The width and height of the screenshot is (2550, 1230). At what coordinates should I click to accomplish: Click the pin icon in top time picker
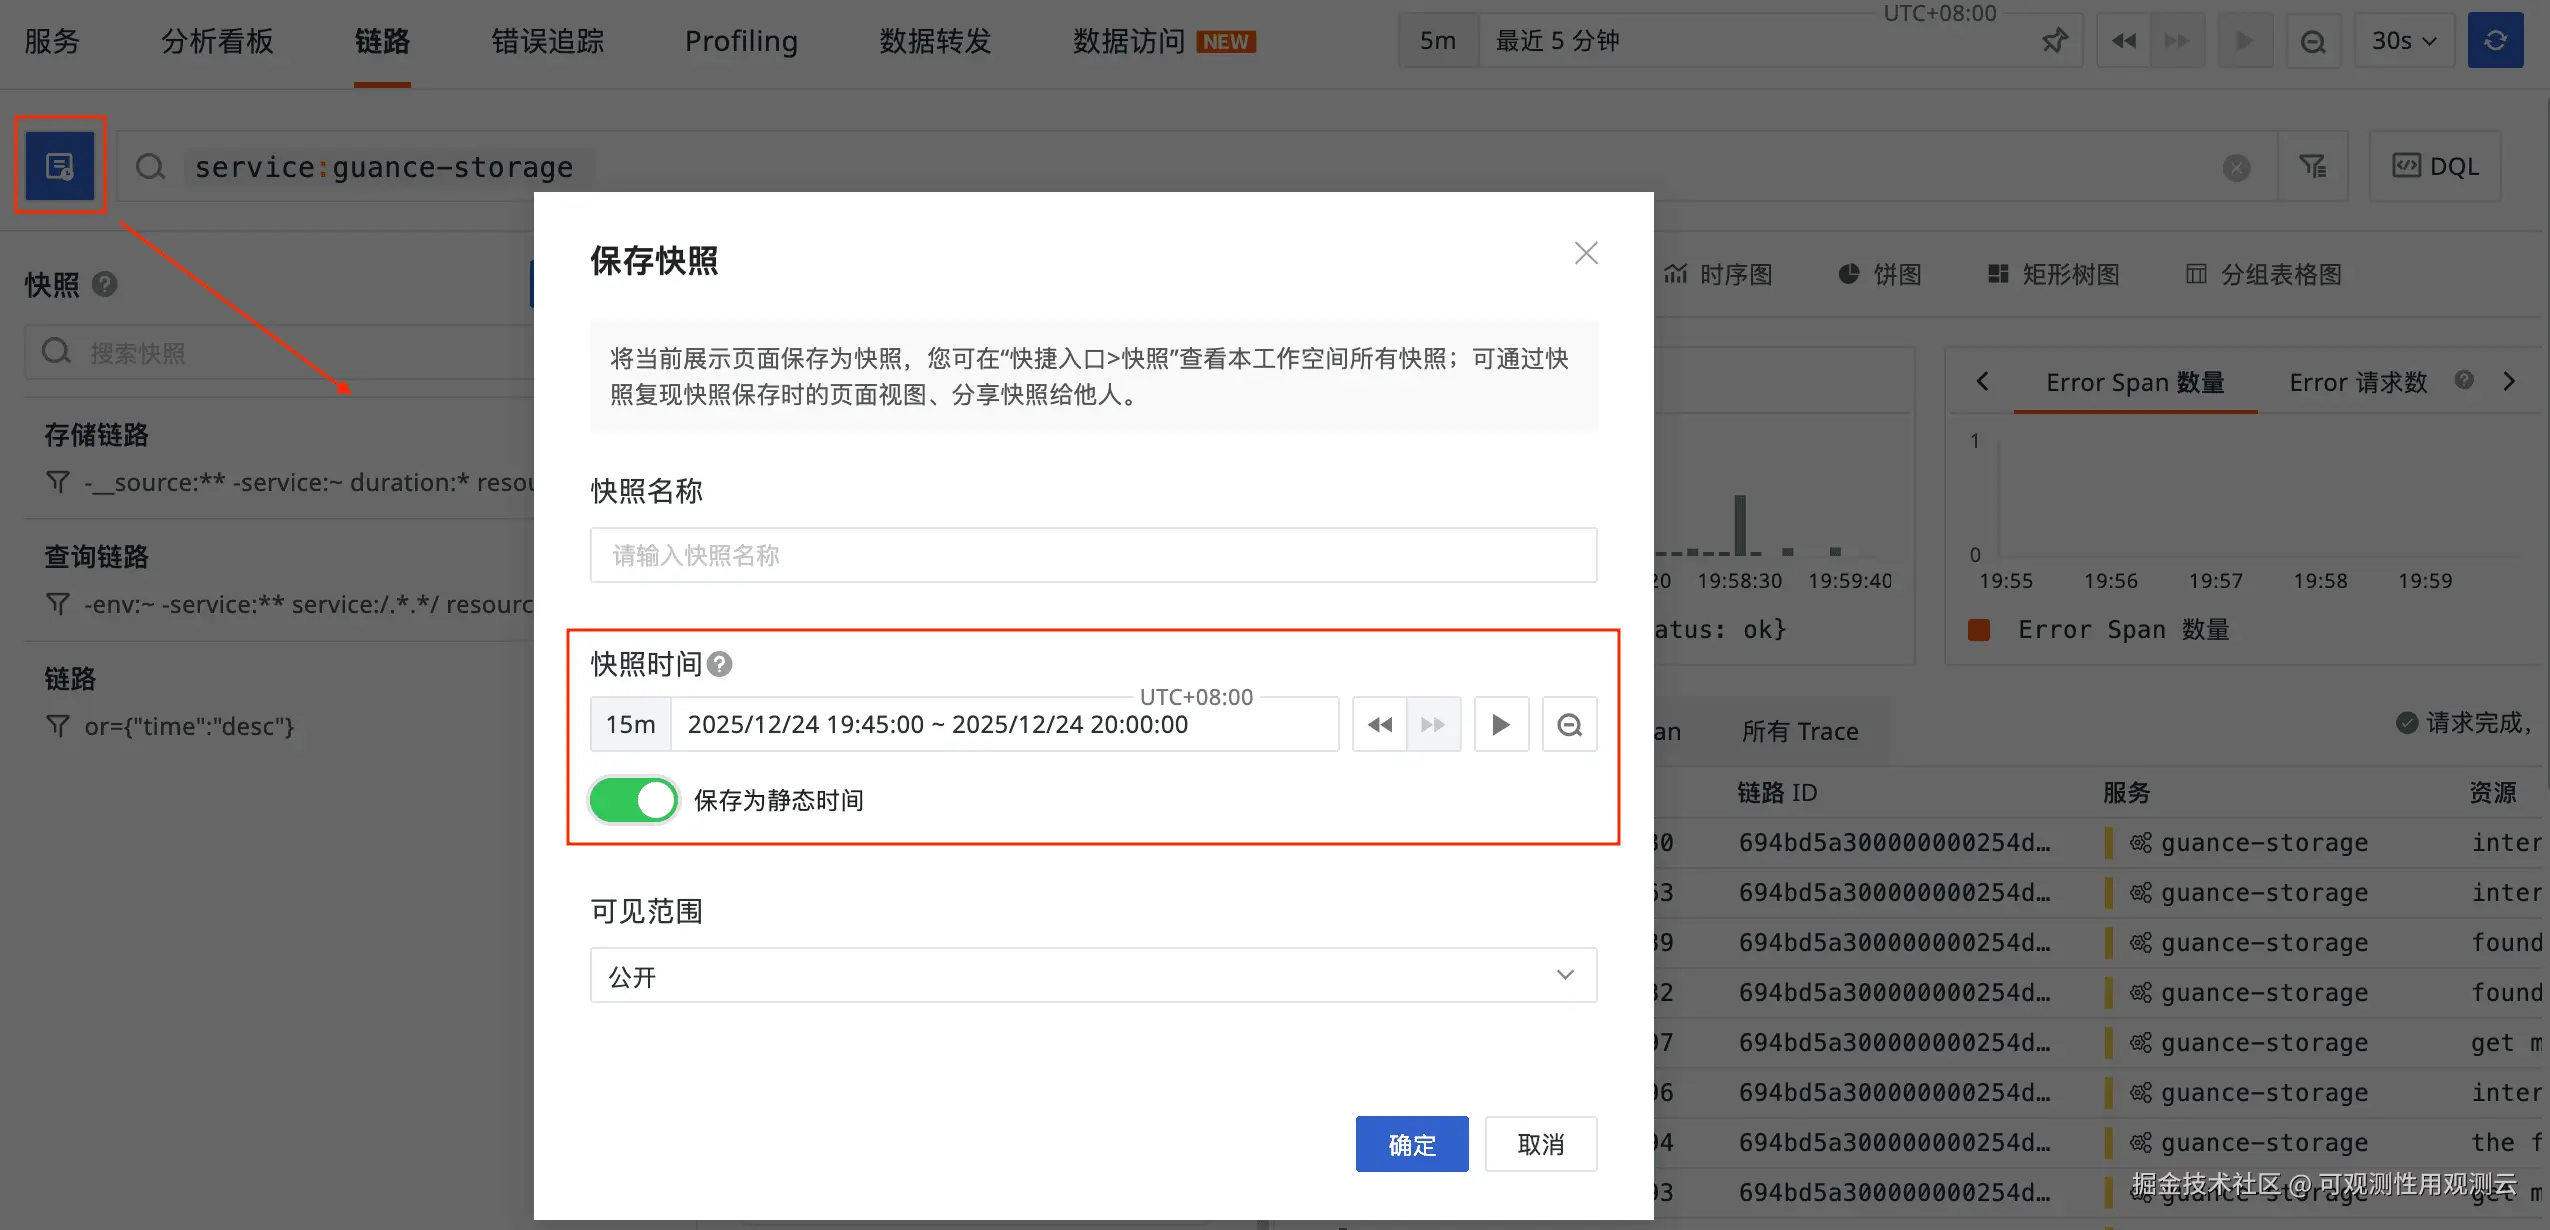[2053, 41]
